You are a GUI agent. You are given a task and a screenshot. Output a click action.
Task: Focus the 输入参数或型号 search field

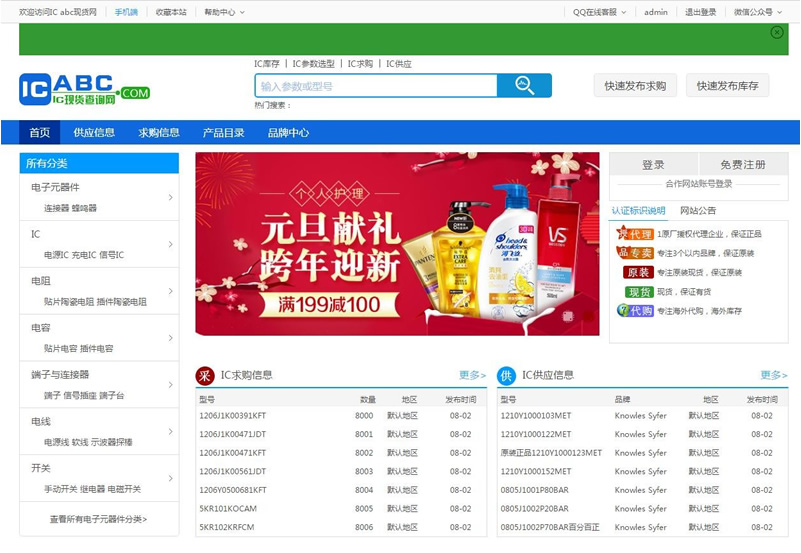point(376,86)
